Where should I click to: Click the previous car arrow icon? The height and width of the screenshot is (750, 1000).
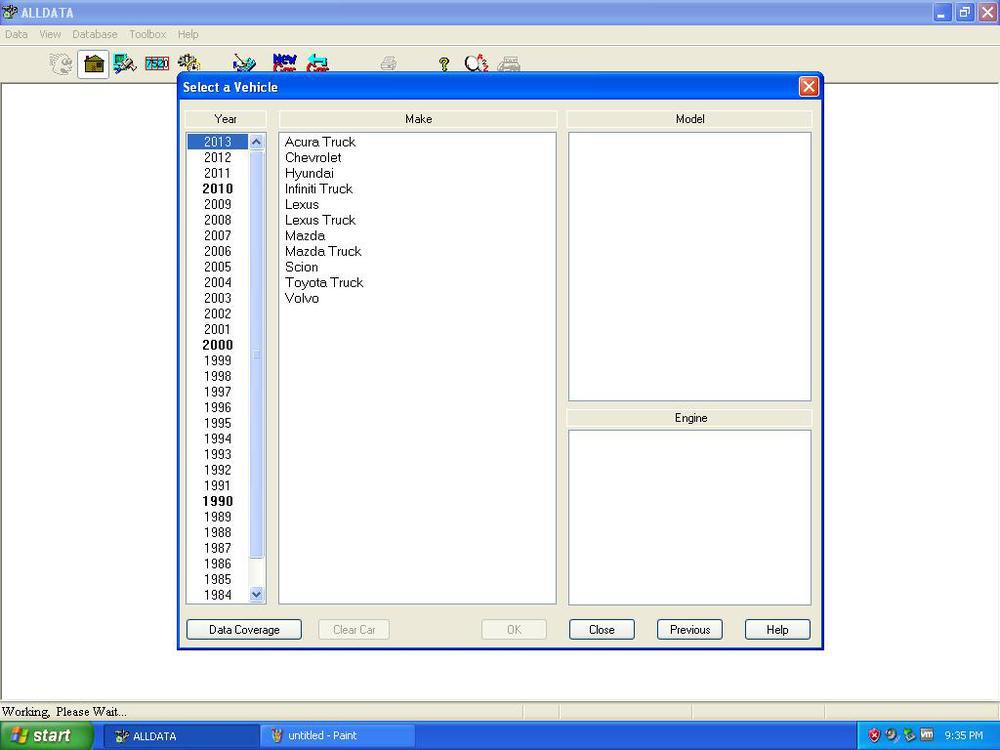pos(317,63)
